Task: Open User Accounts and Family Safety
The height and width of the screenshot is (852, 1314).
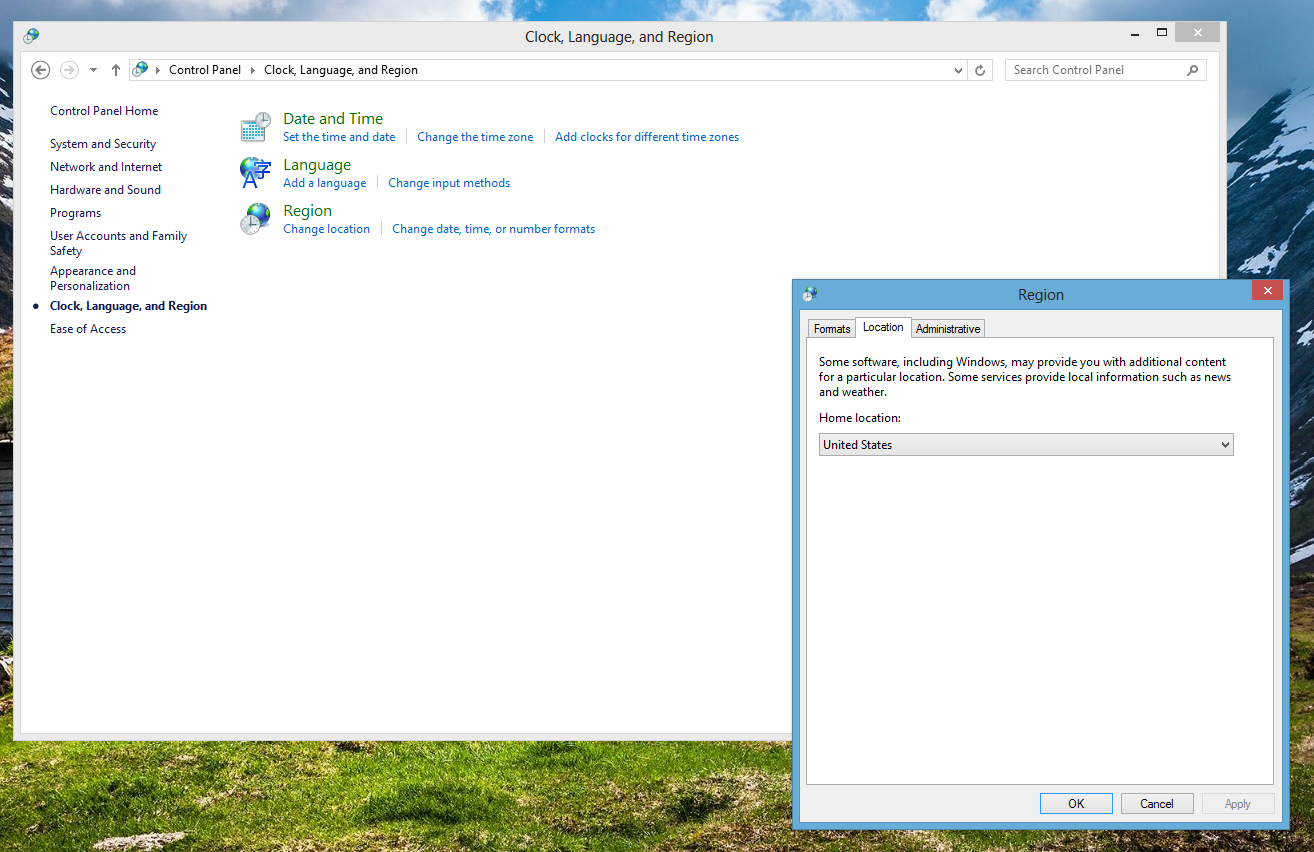Action: point(119,243)
